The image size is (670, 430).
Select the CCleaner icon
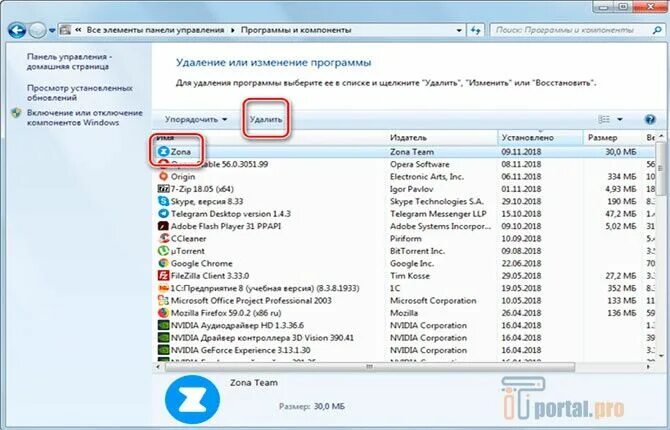[x=163, y=239]
